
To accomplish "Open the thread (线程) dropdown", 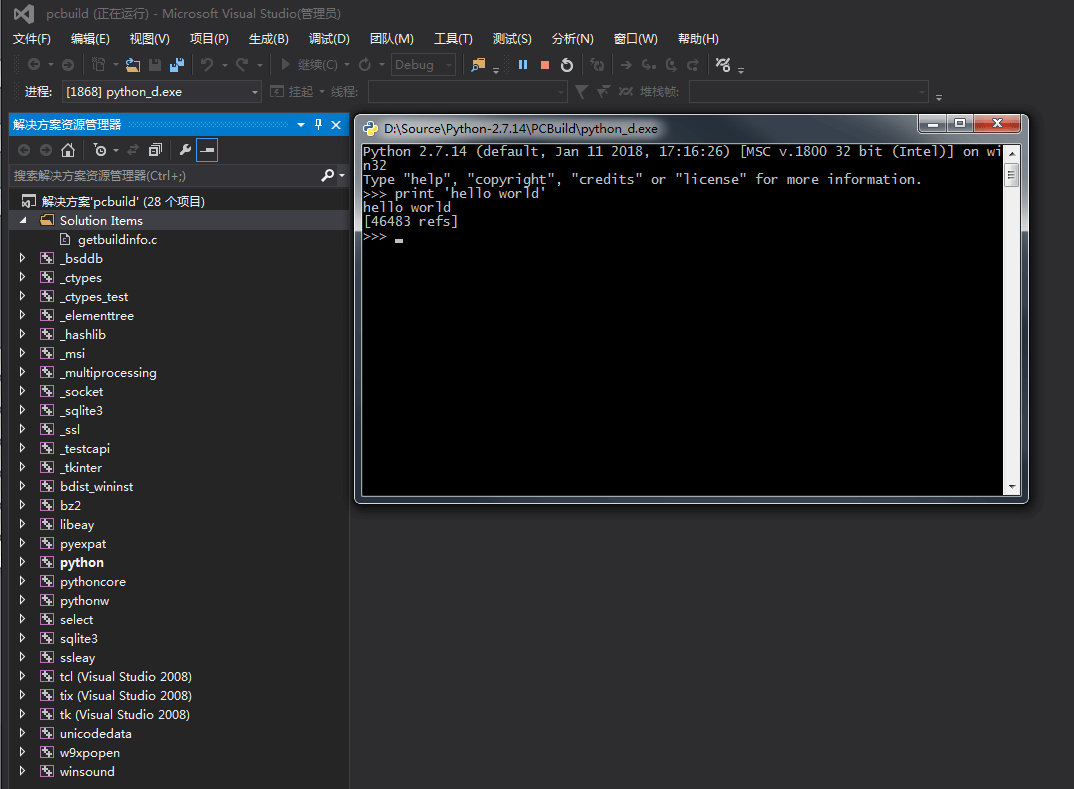I will point(560,92).
